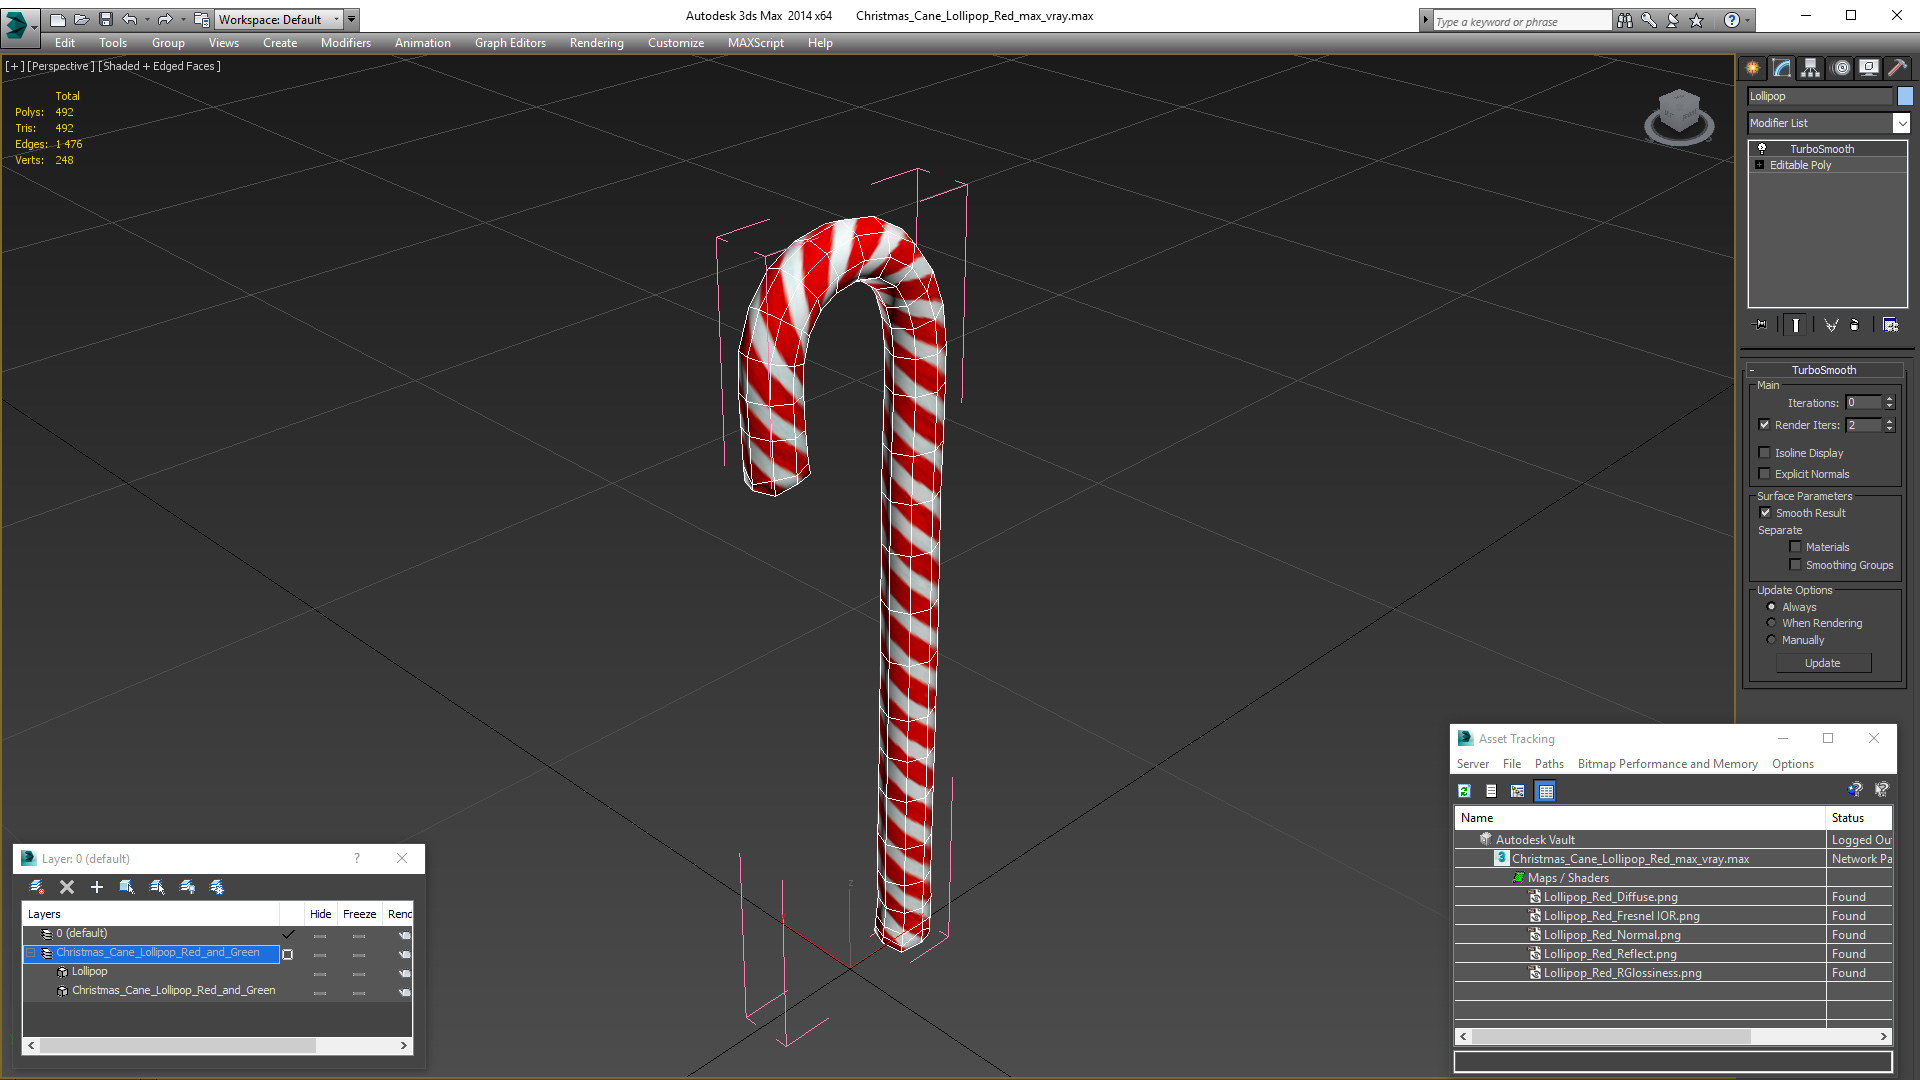Click the TurboSmooth Update button
Image resolution: width=1920 pixels, height=1080 pixels.
[1823, 663]
